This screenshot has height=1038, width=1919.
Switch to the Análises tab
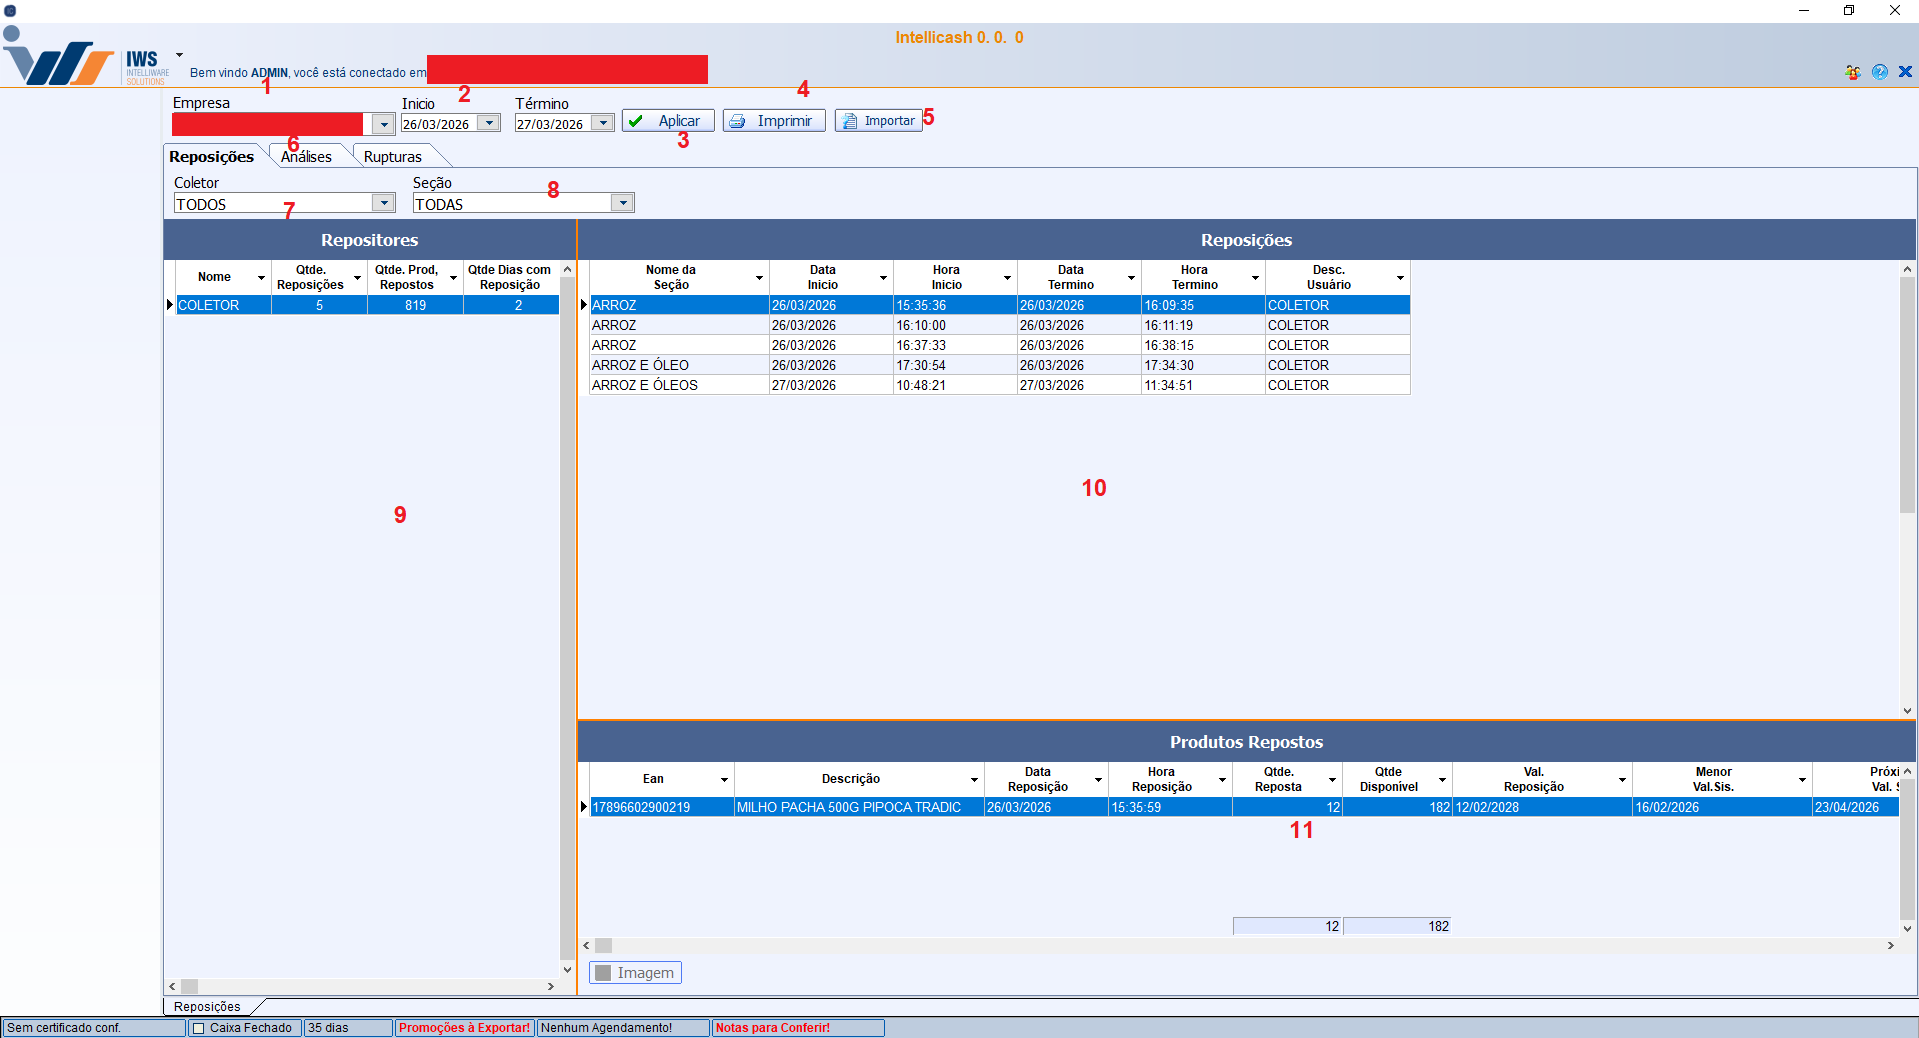point(306,157)
